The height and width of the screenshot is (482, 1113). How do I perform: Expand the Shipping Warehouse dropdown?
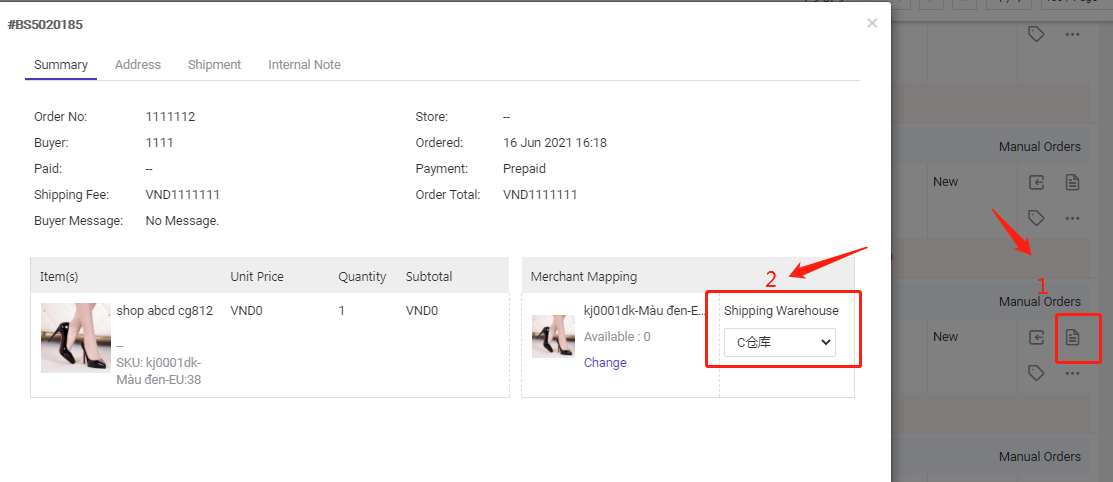[x=780, y=342]
